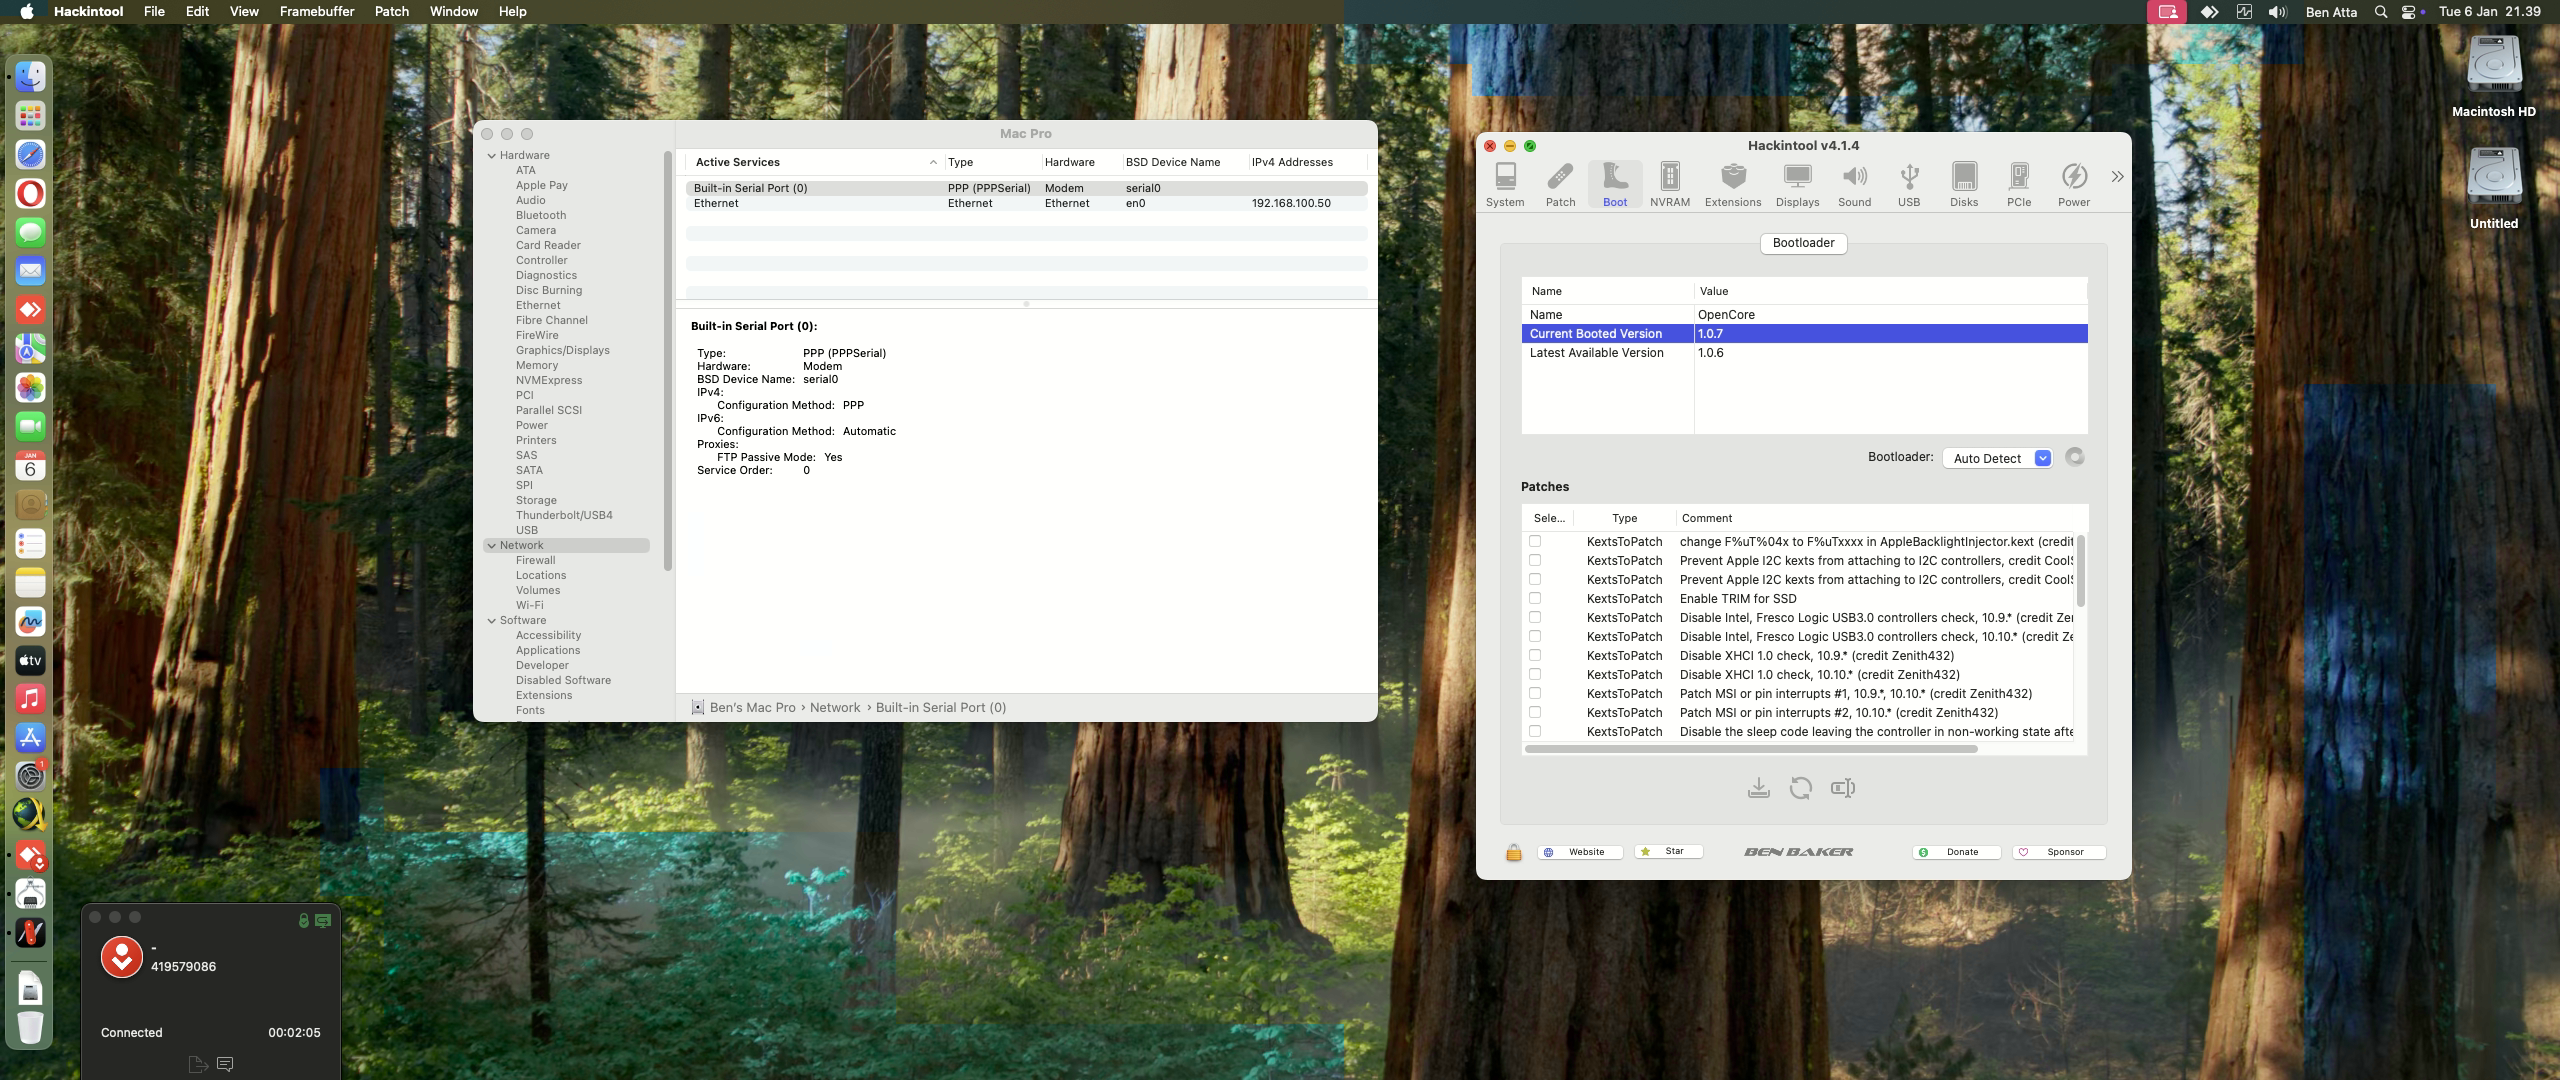Check the 'Disable the sleep code' patch checkbox
Viewport: 2560px width, 1080px height.
(x=1535, y=731)
